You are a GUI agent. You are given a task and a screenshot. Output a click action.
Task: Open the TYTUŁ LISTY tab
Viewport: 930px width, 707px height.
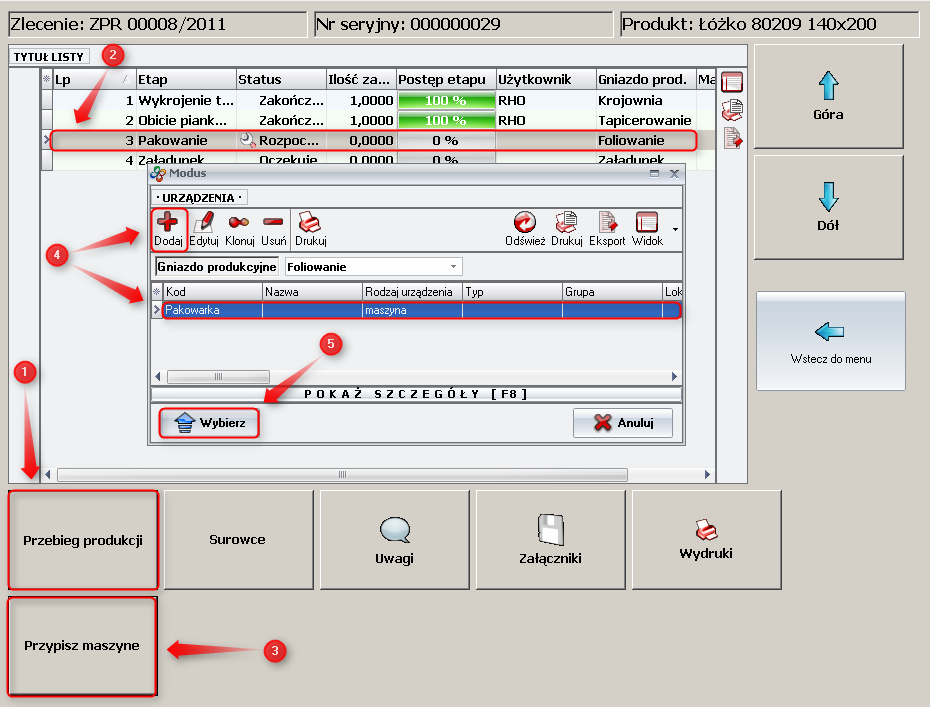pyautogui.click(x=49, y=57)
